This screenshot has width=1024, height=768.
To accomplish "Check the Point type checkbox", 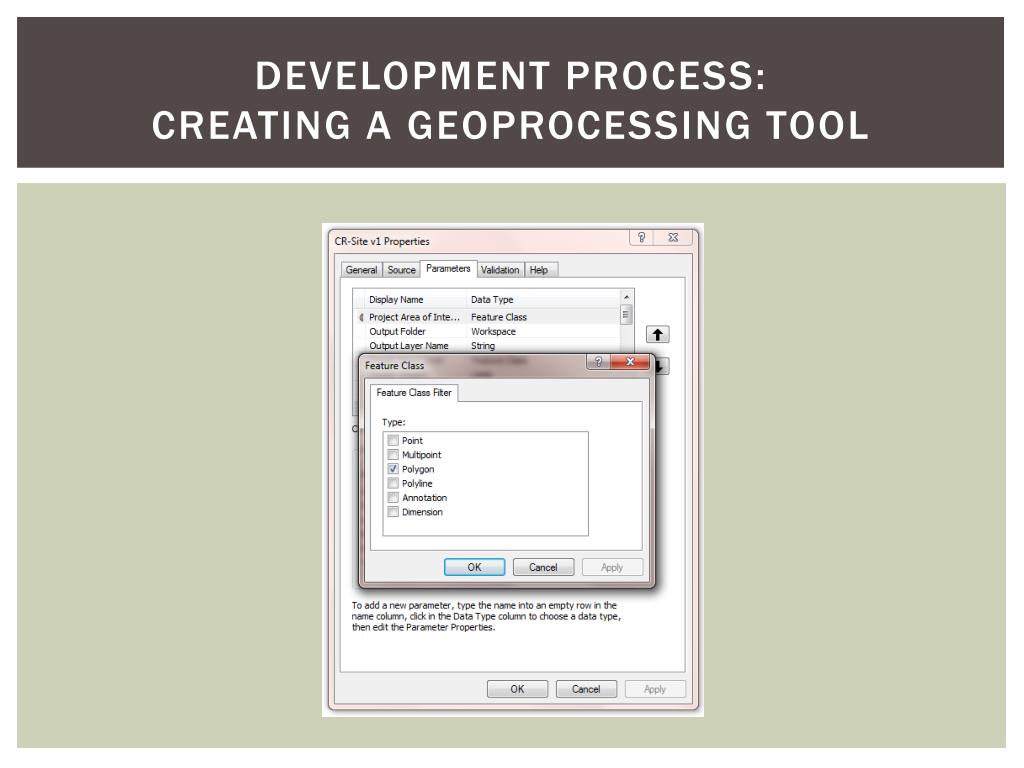I will coord(393,440).
